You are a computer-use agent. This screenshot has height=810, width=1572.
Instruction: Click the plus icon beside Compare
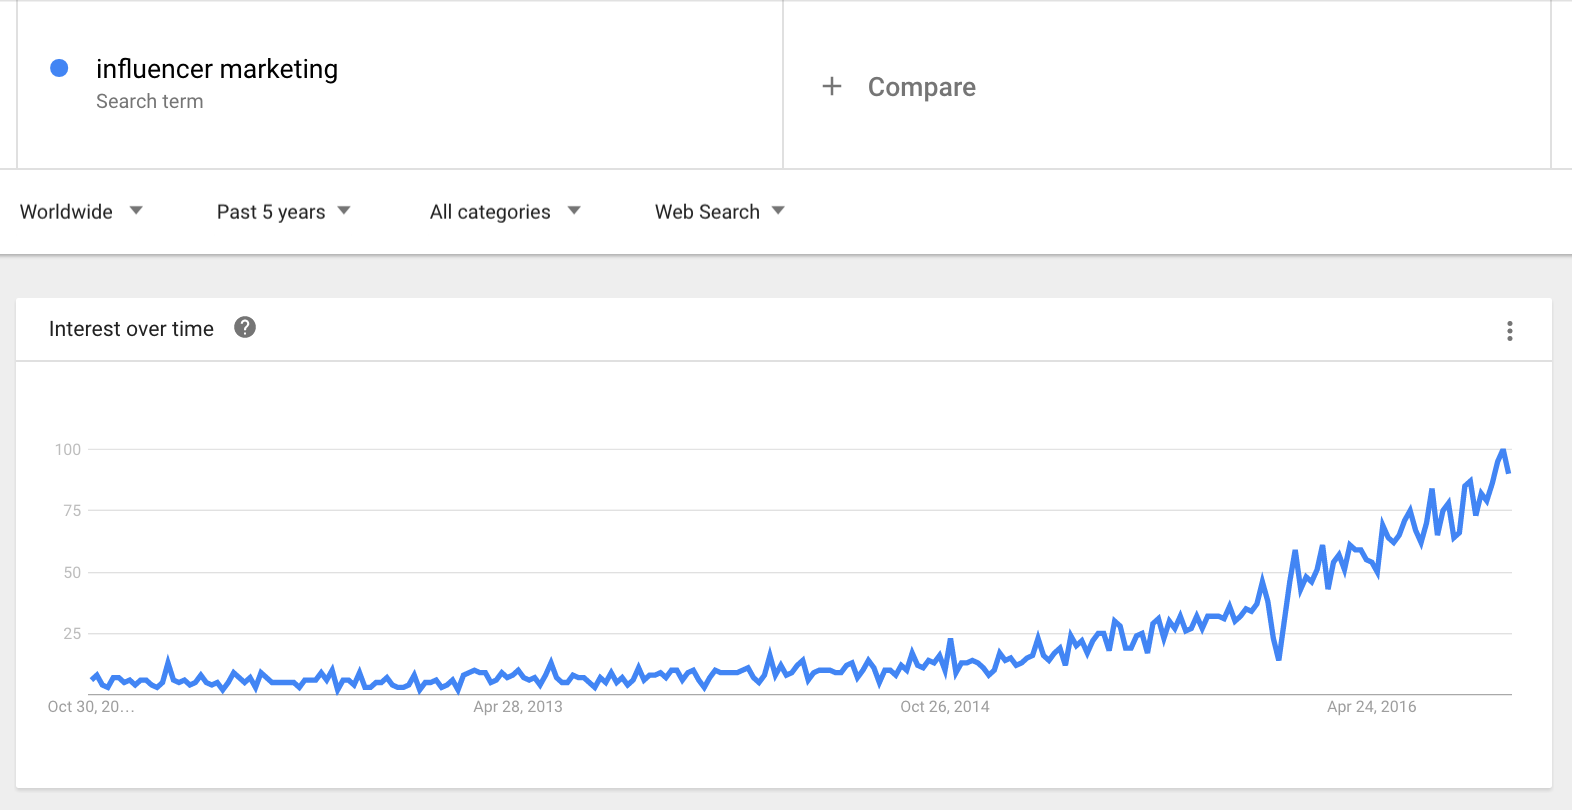click(831, 87)
